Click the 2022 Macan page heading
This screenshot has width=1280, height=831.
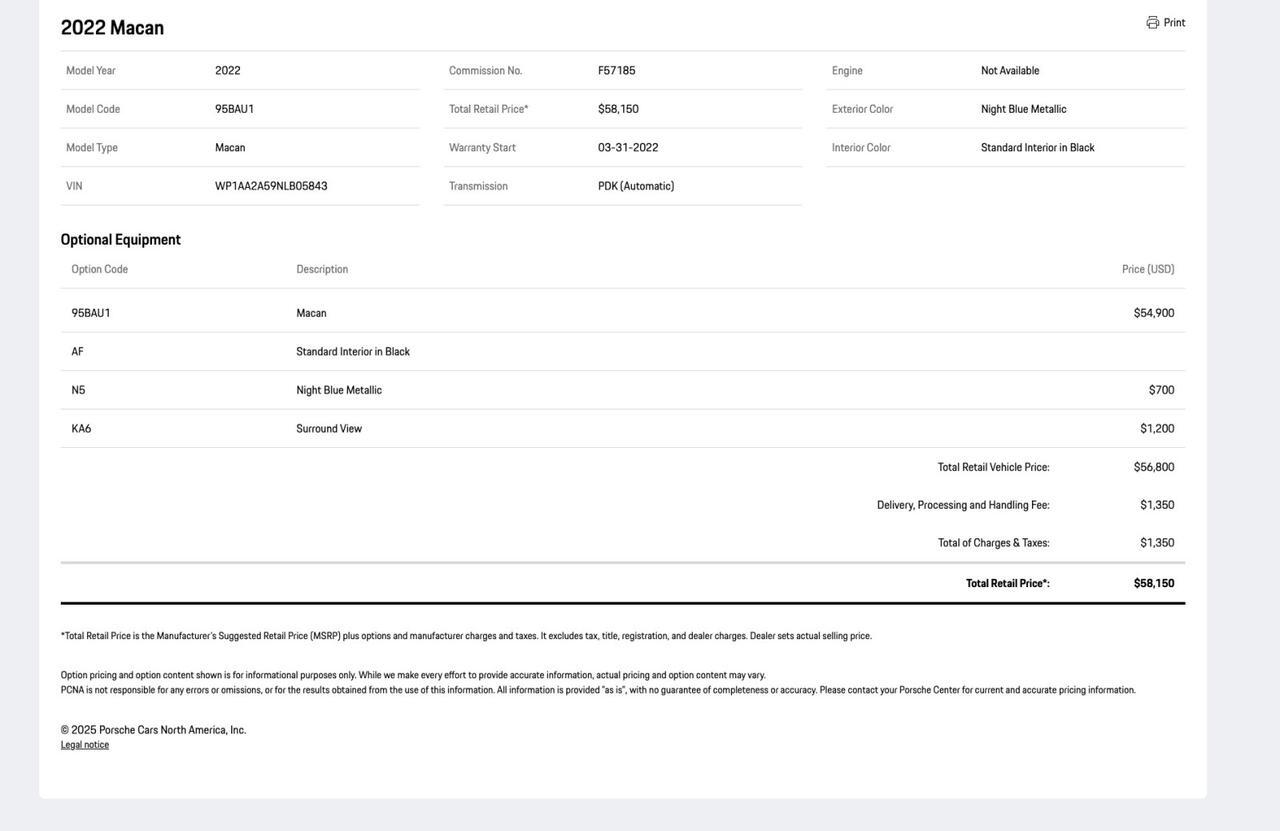coord(112,28)
